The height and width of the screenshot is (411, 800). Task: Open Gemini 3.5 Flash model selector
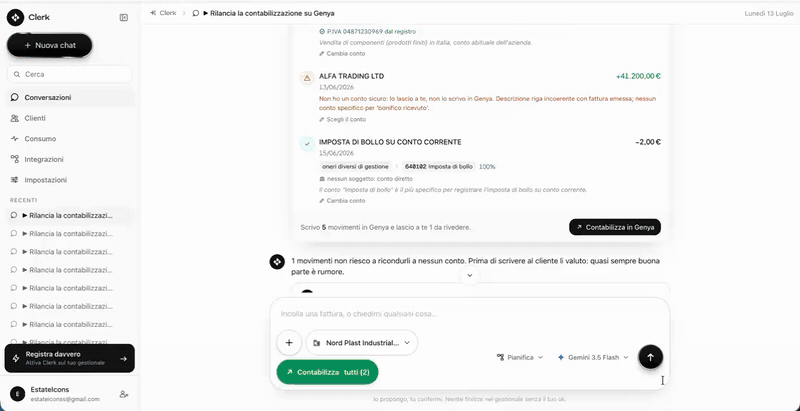coord(593,357)
